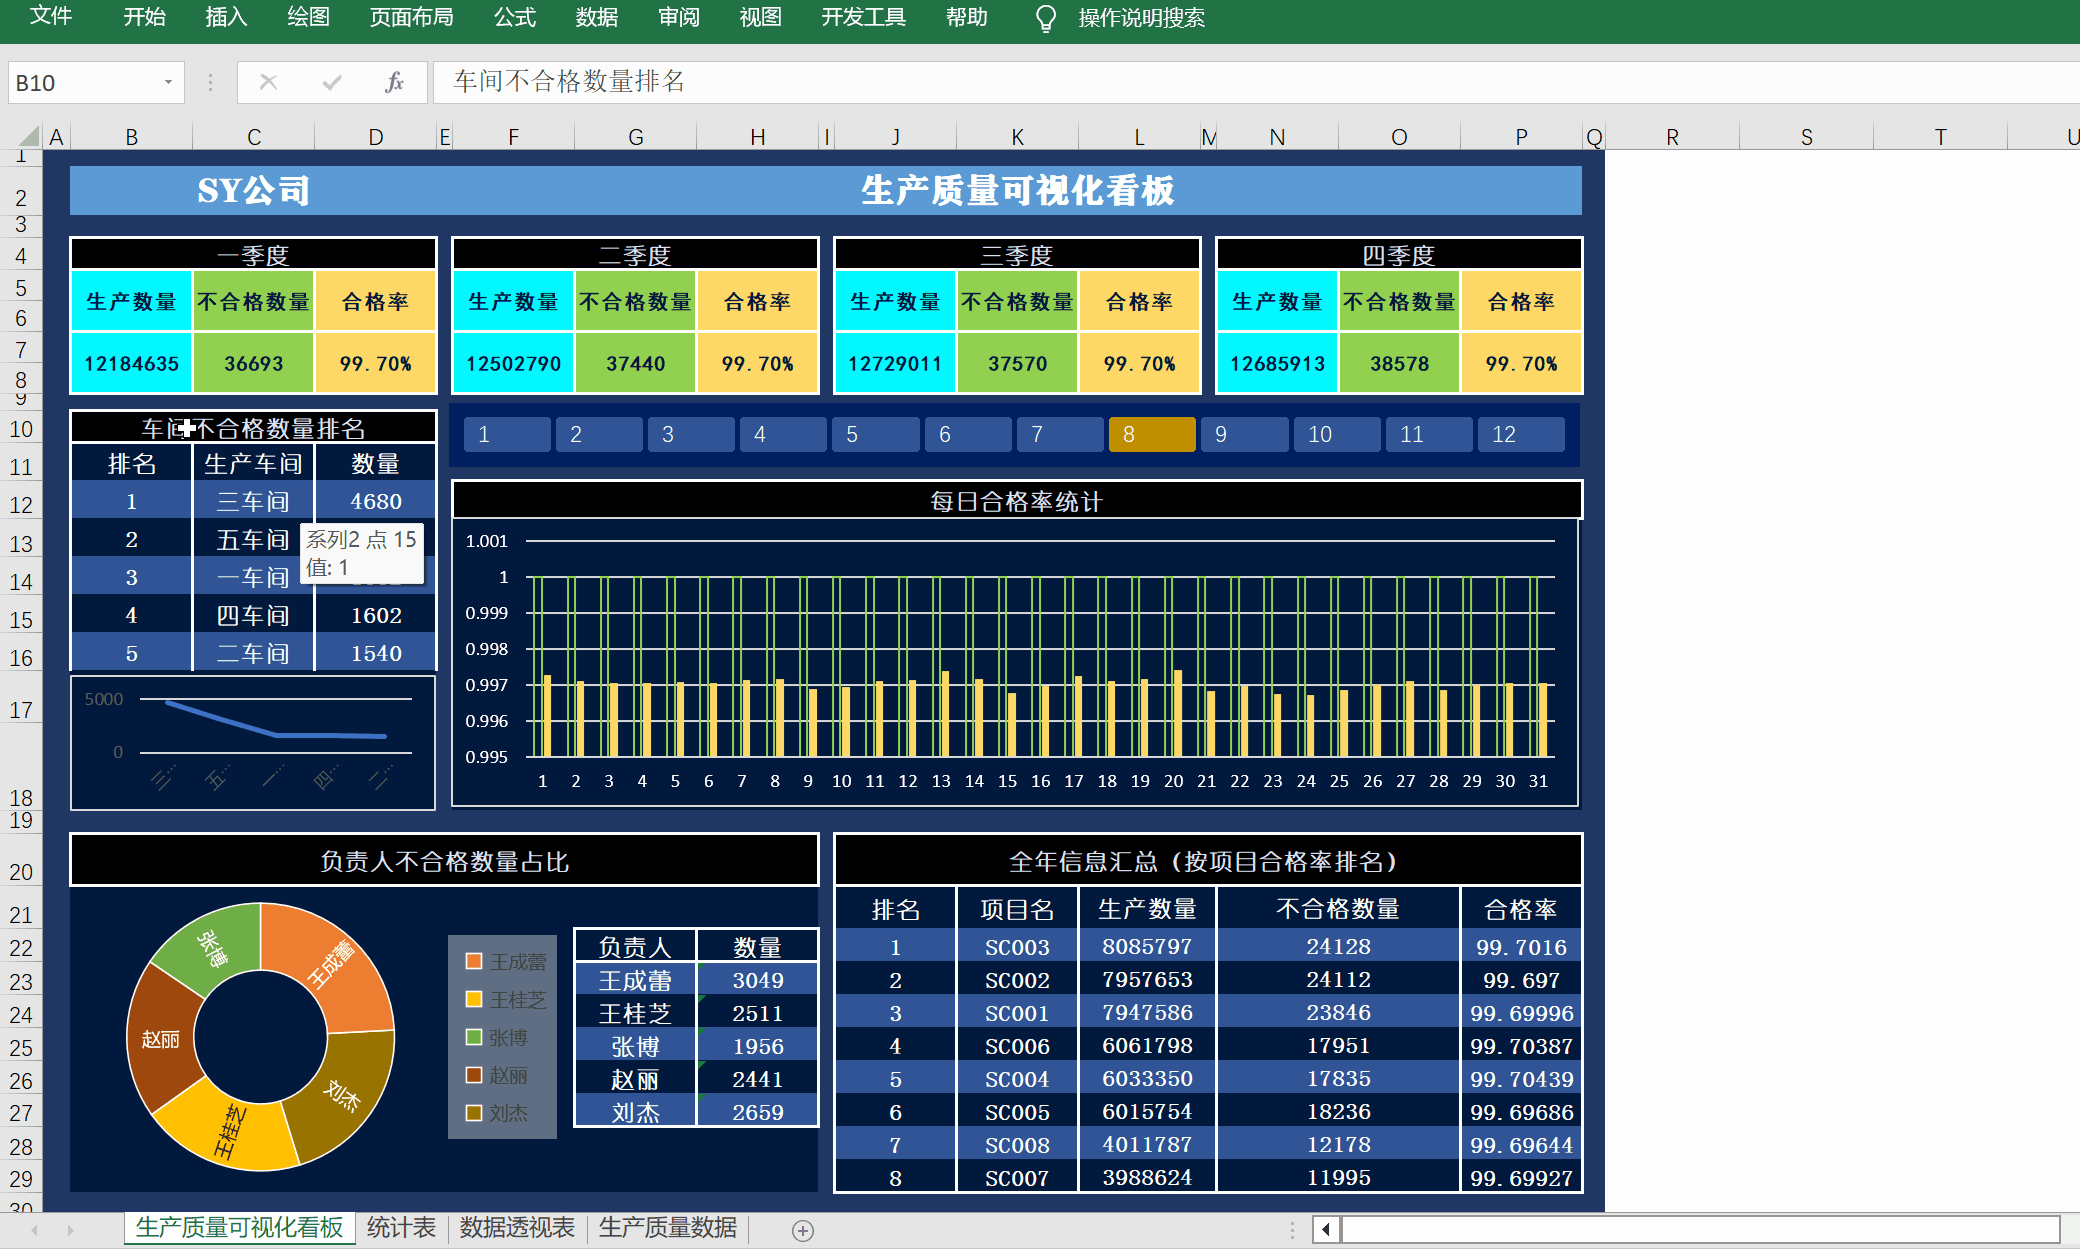Image resolution: width=2080 pixels, height=1249 pixels.
Task: Click the 王成蕾 orange legend swatch
Action: pos(474,961)
